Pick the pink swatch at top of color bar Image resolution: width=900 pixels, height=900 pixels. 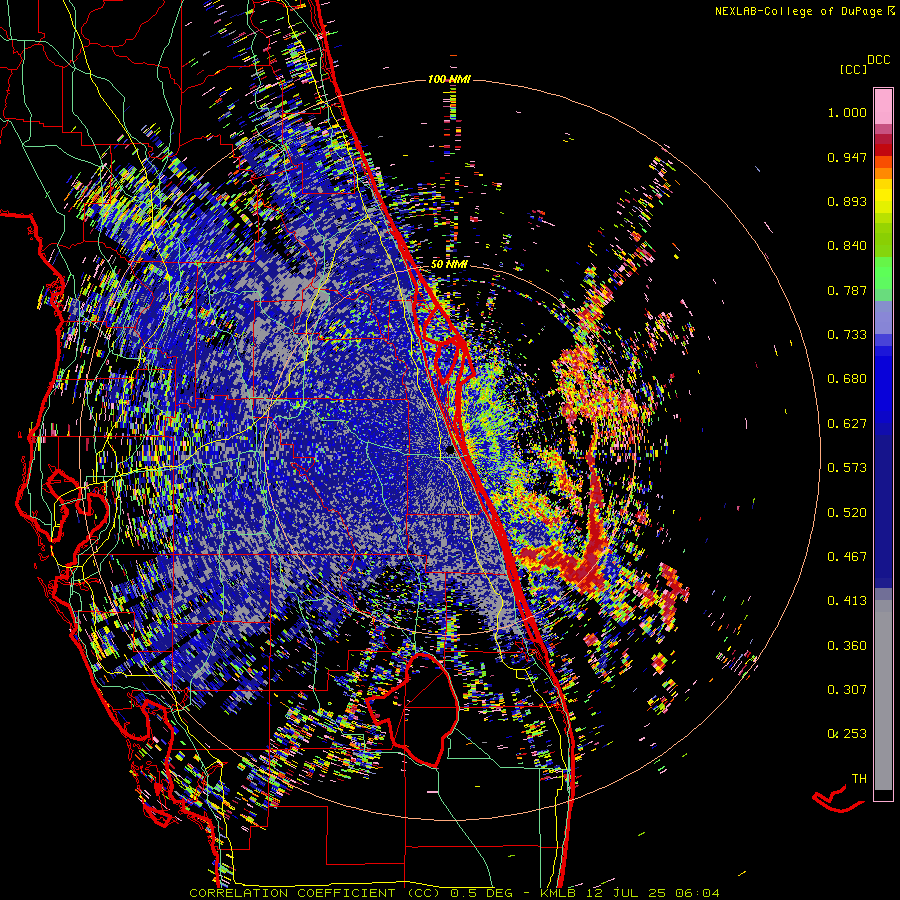[883, 107]
